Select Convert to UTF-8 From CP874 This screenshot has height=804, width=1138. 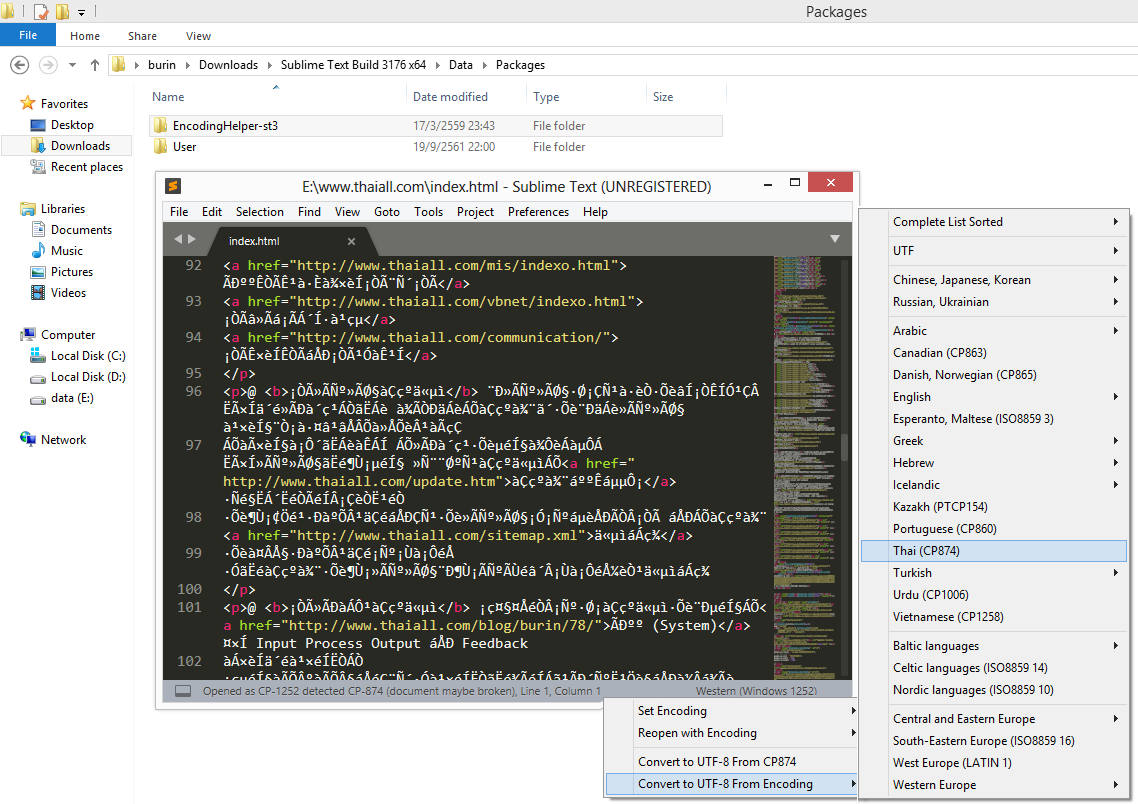click(716, 762)
